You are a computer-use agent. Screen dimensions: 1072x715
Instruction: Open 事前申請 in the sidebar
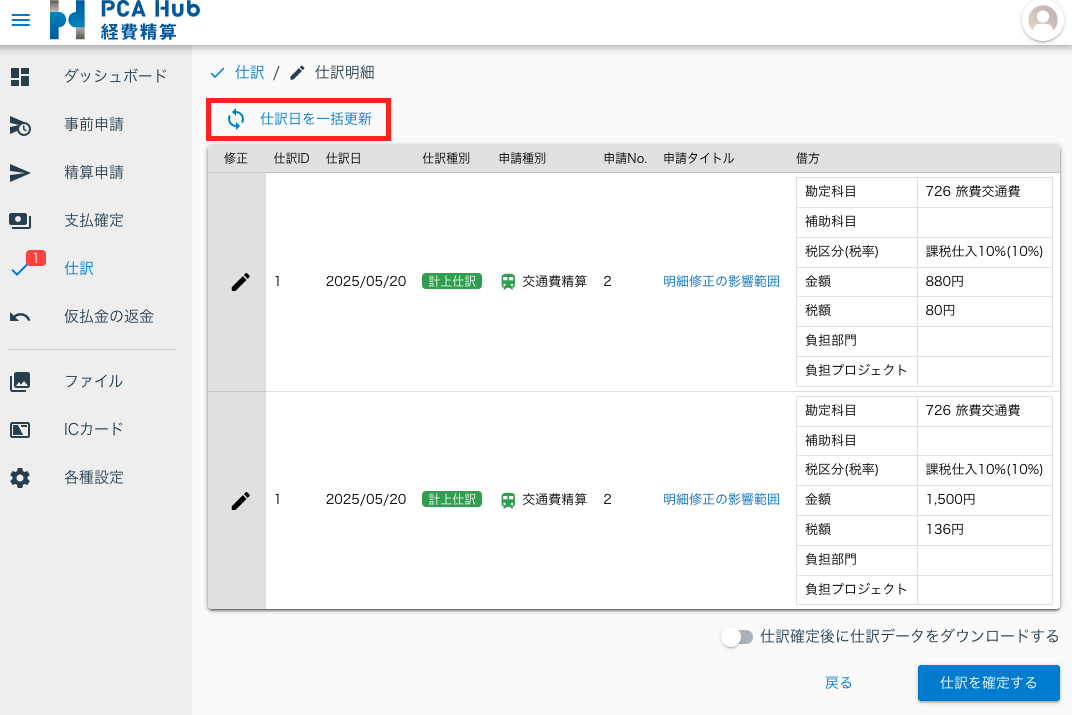(94, 125)
